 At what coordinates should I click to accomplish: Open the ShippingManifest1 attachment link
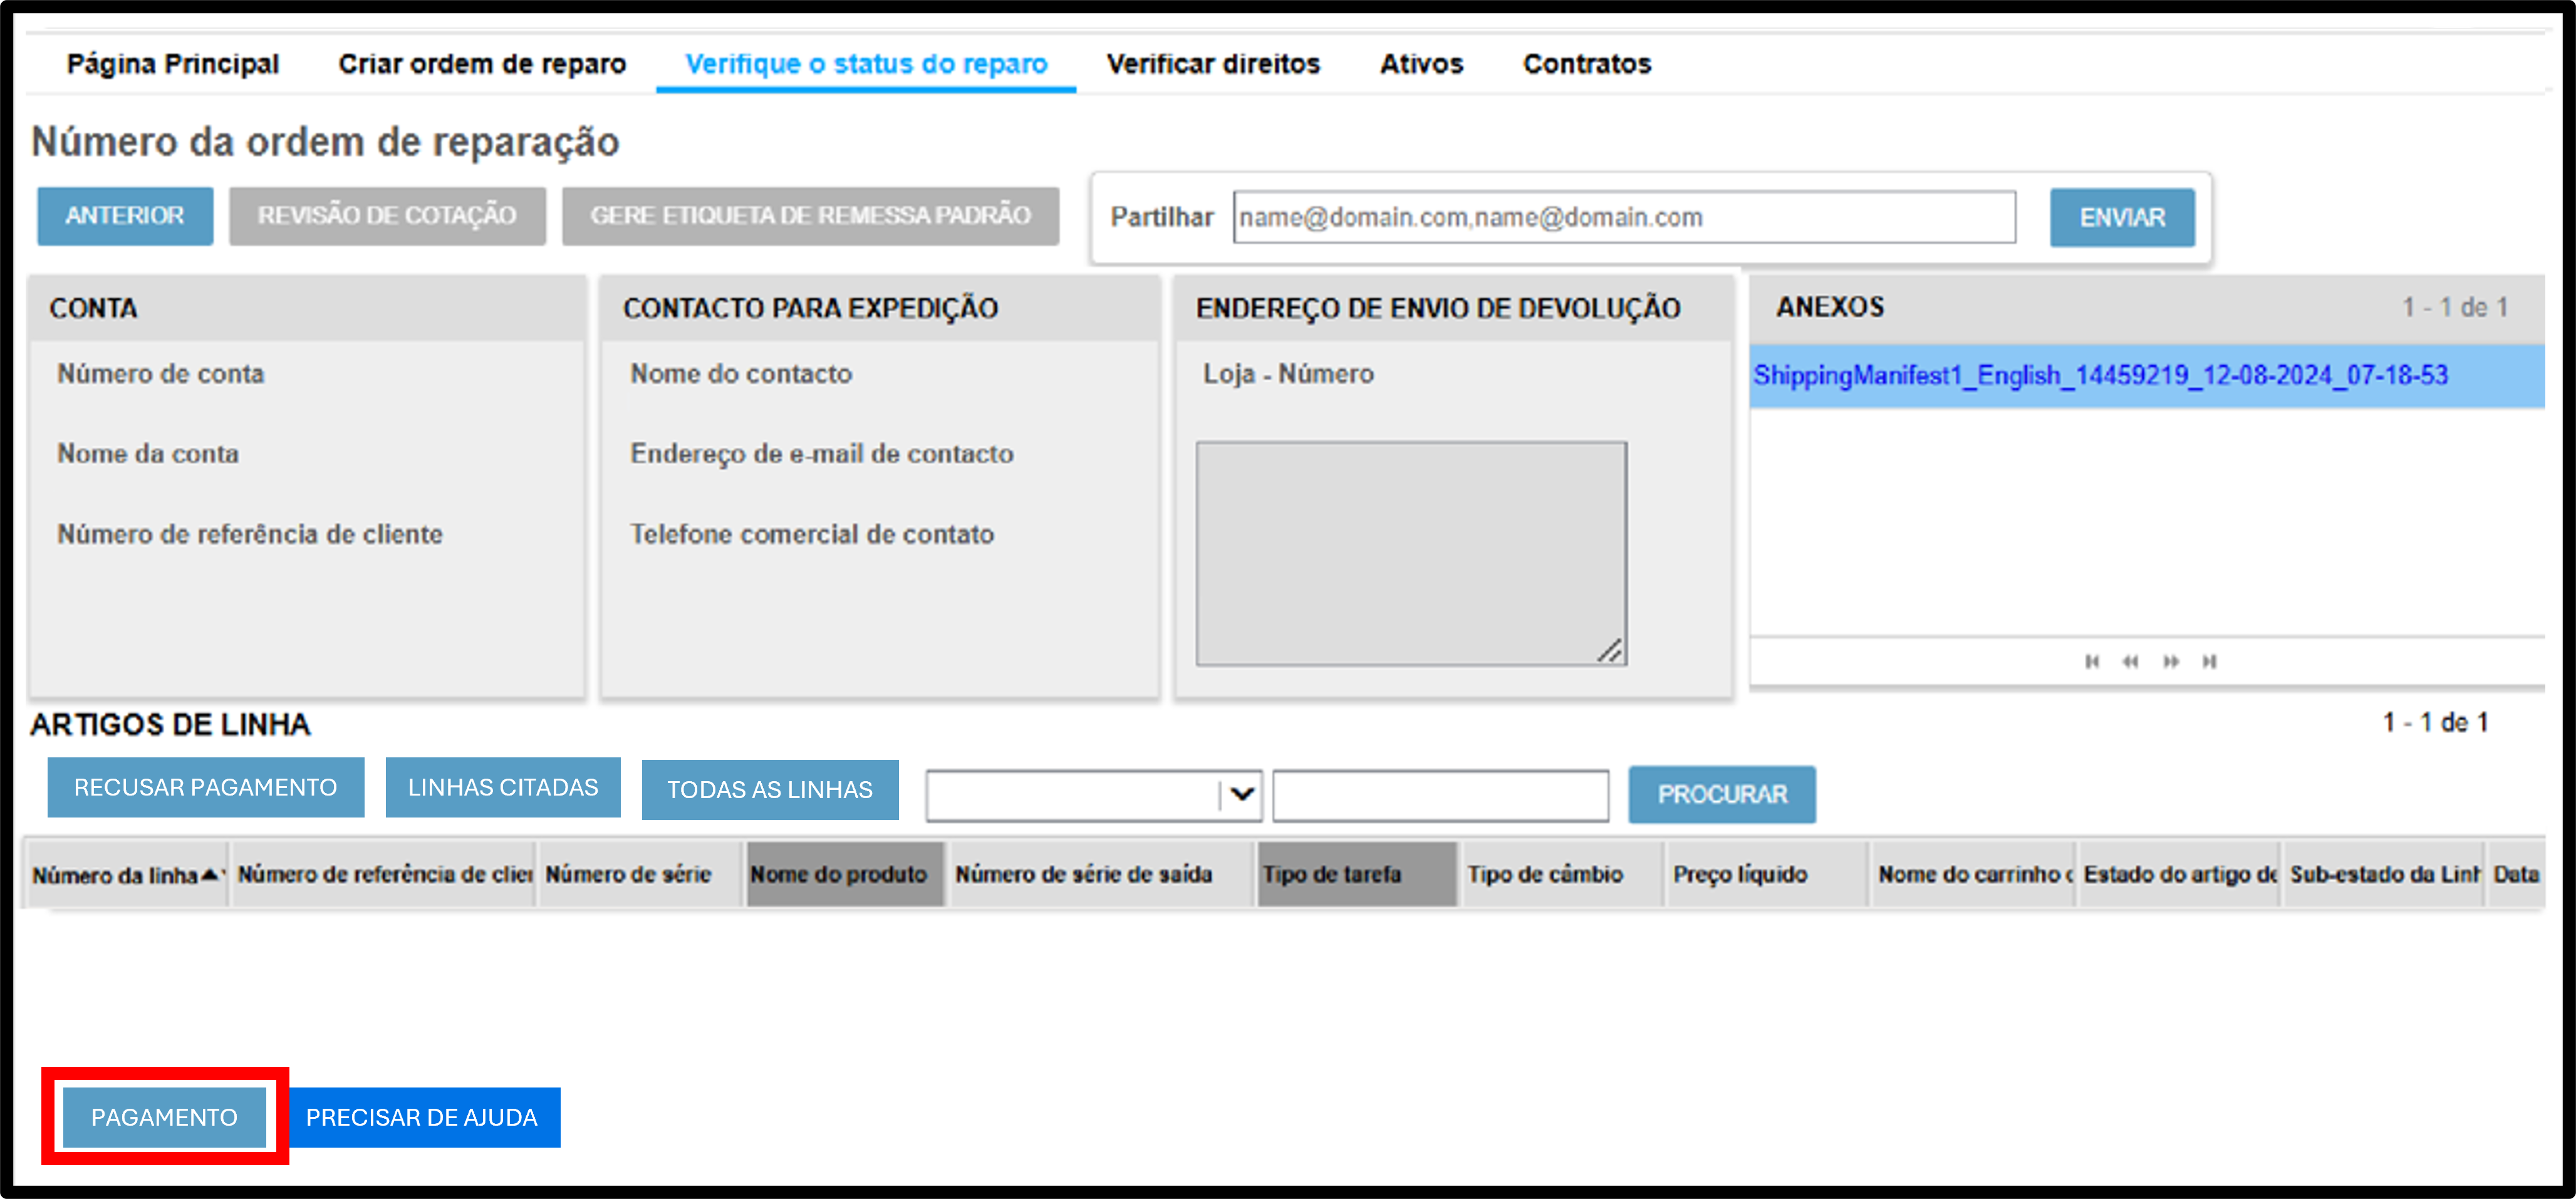pyautogui.click(x=2100, y=375)
